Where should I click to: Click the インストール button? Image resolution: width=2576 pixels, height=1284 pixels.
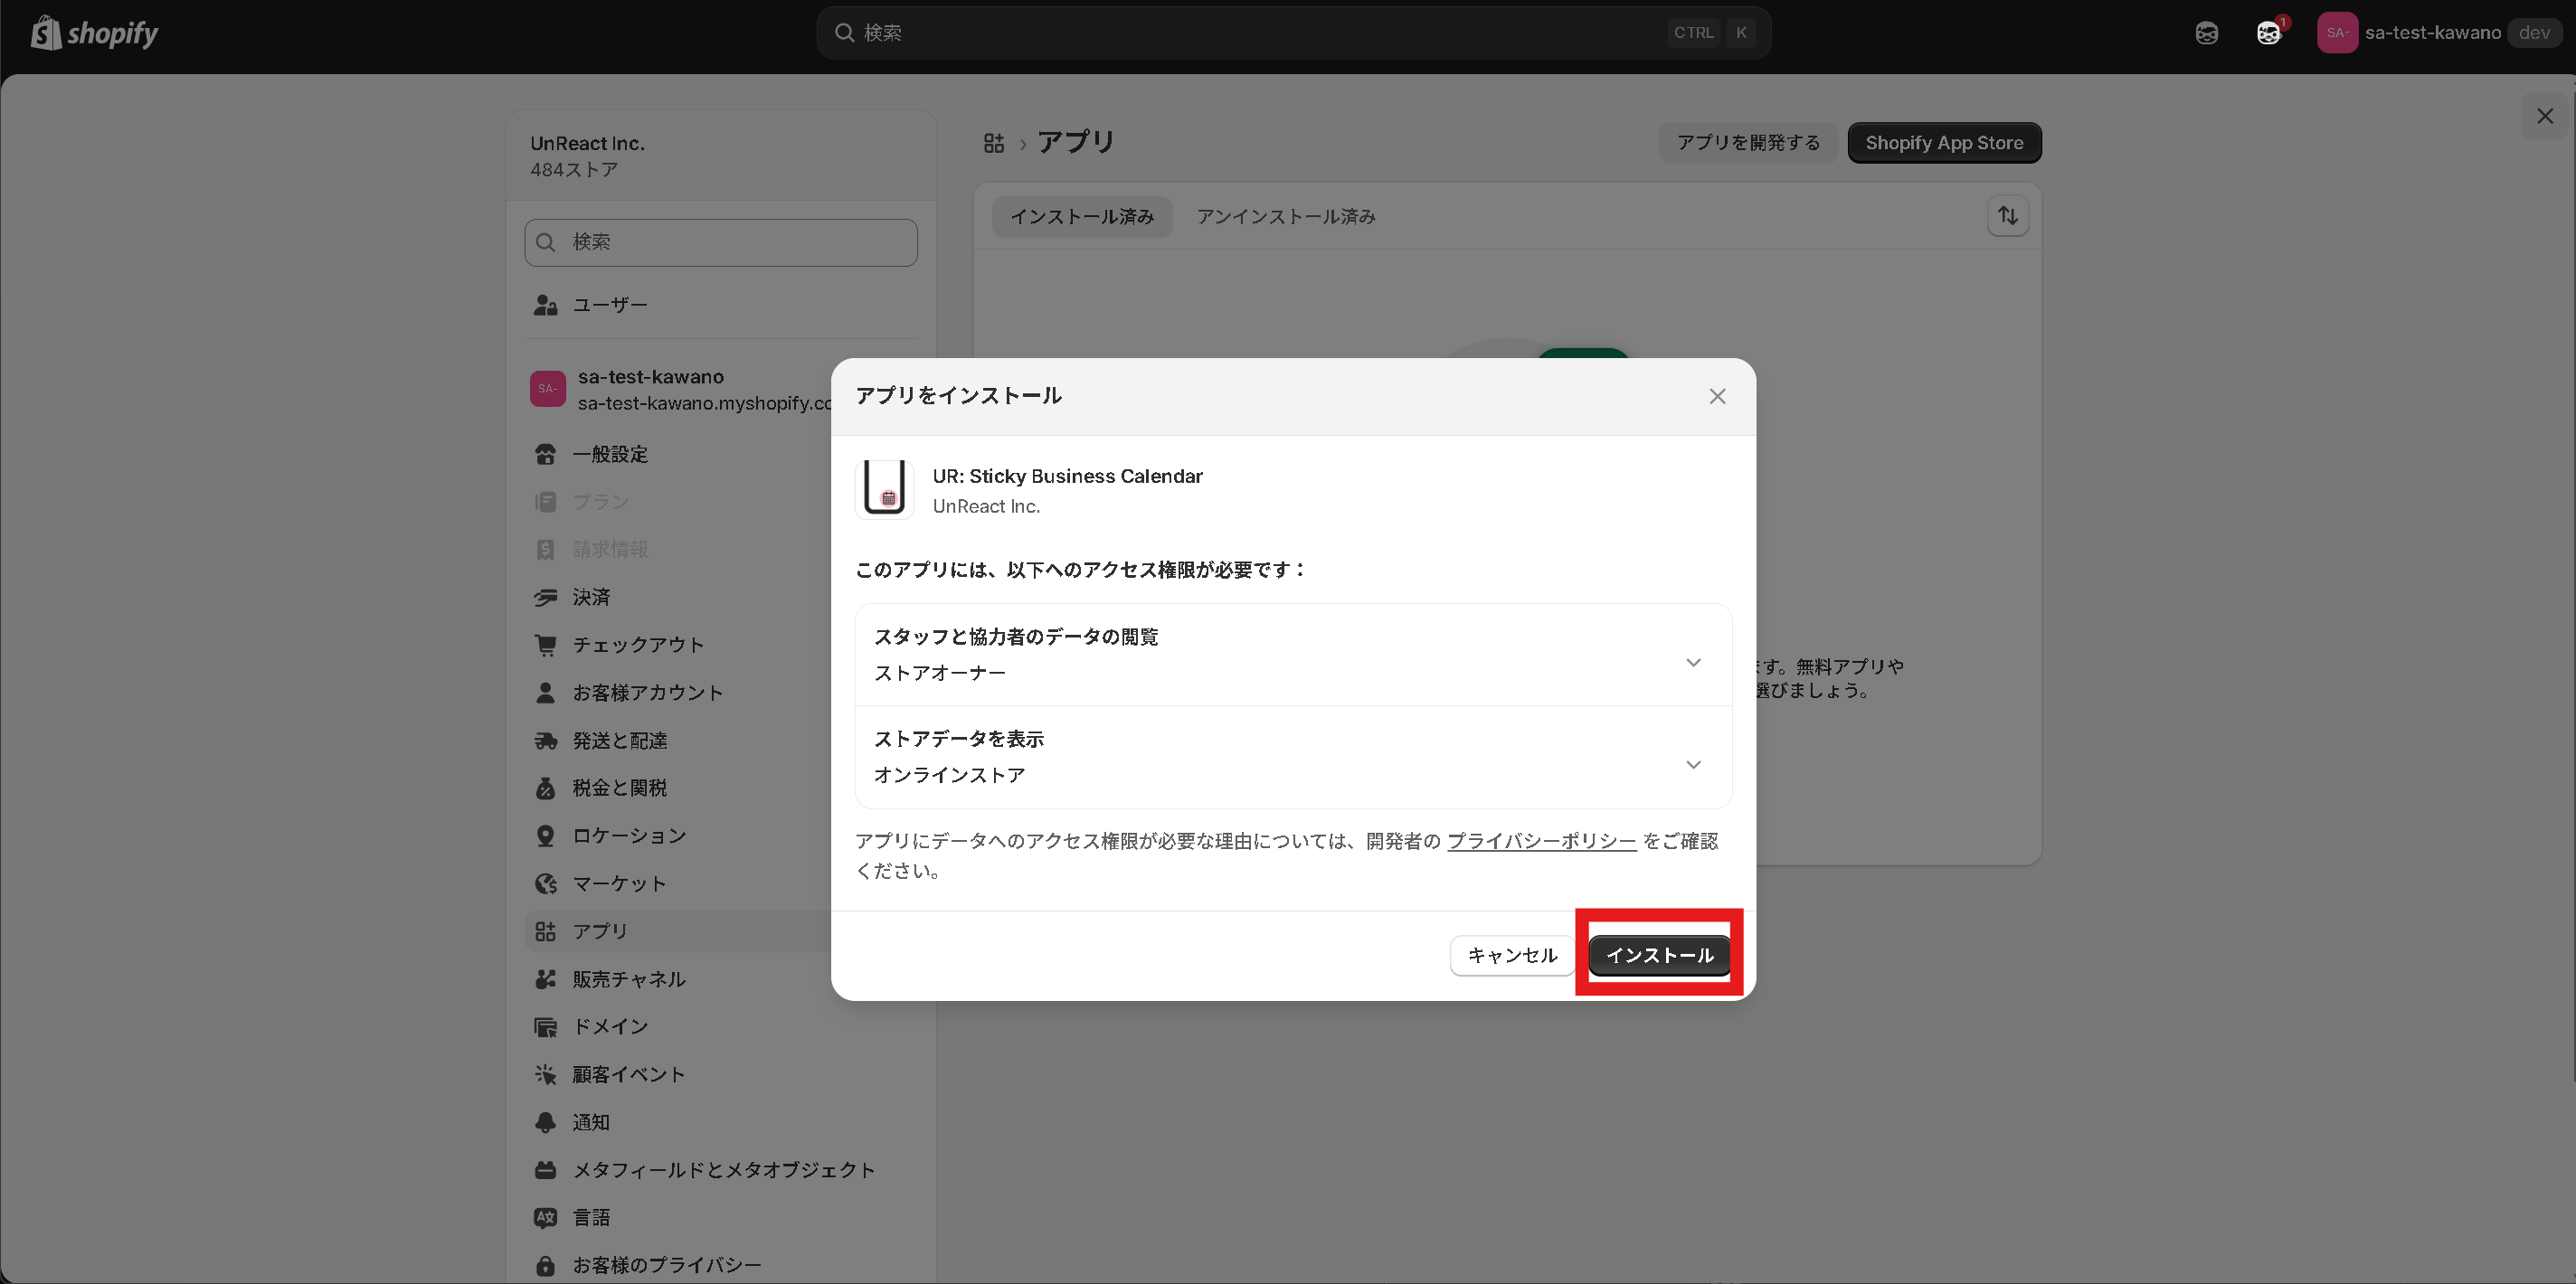coord(1659,956)
